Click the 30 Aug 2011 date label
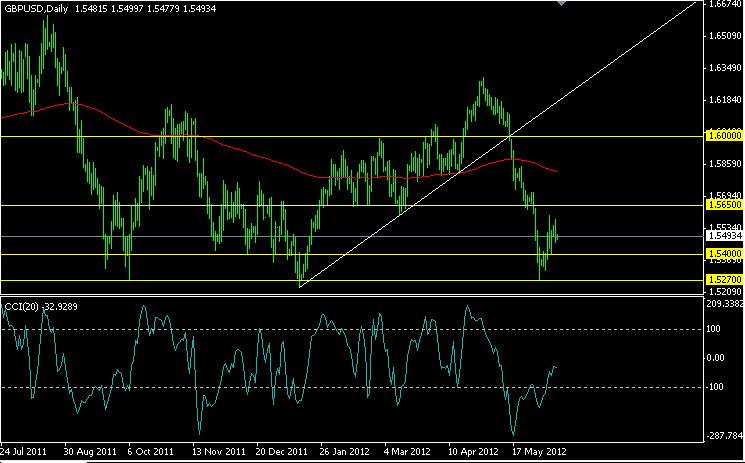The height and width of the screenshot is (463, 745). [x=90, y=451]
